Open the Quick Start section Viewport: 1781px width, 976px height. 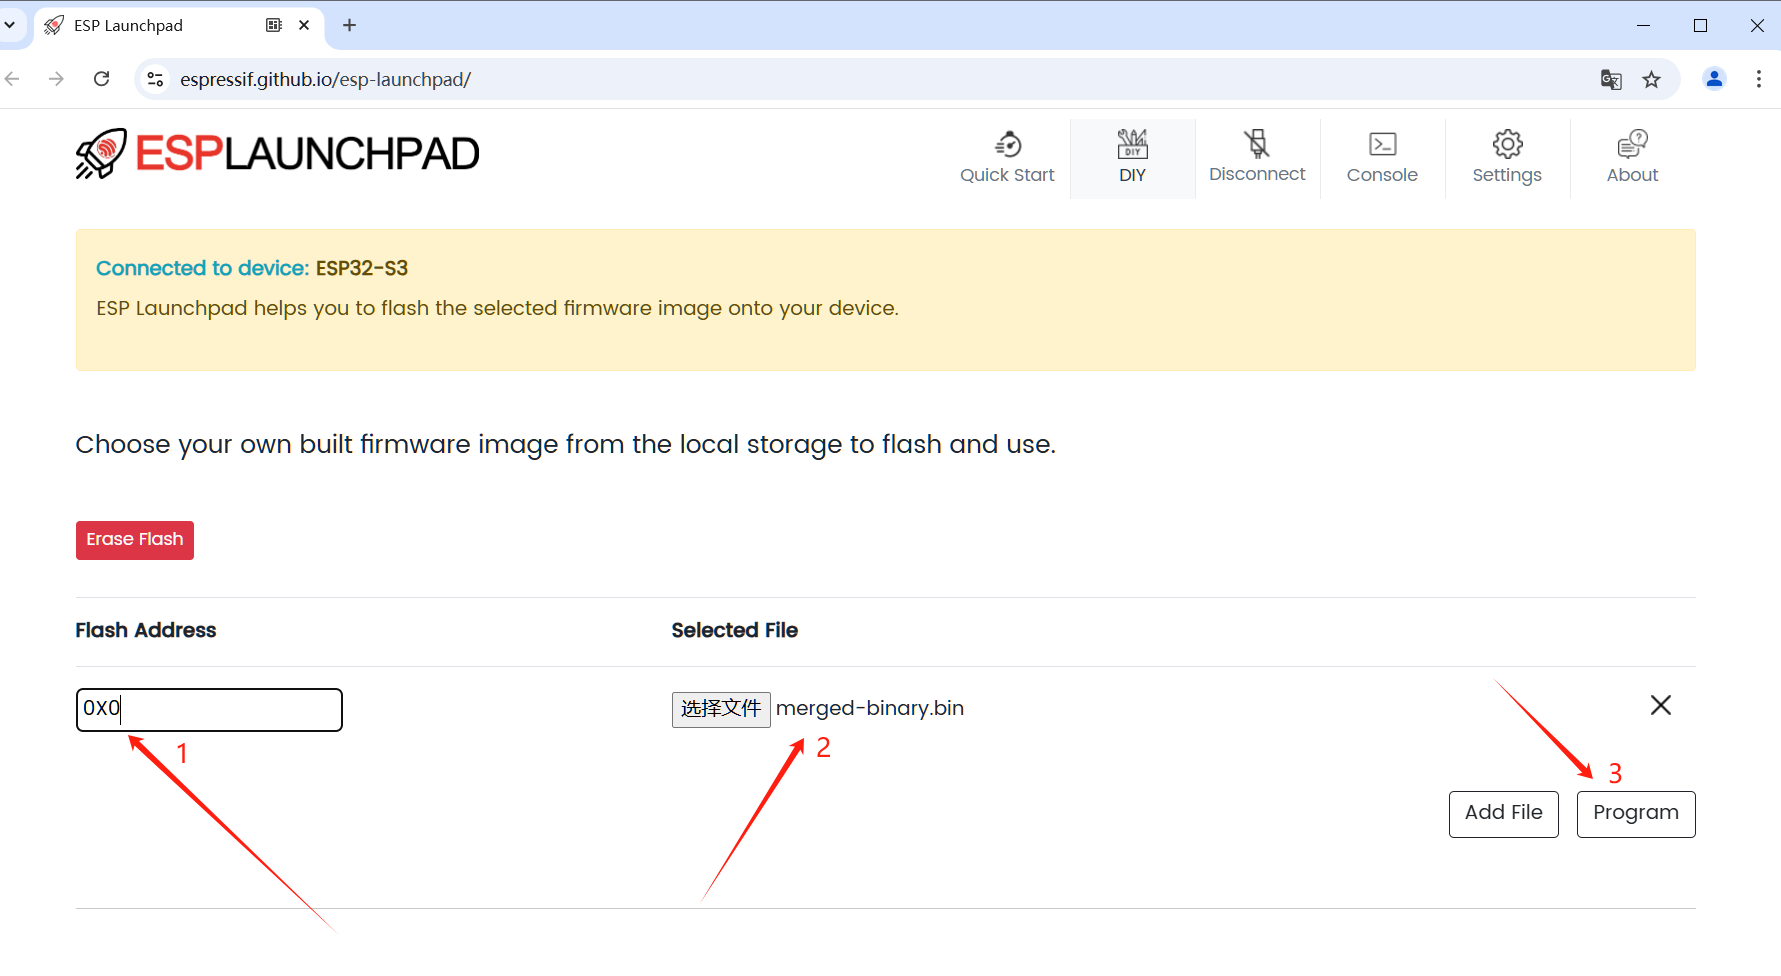[x=1007, y=158]
